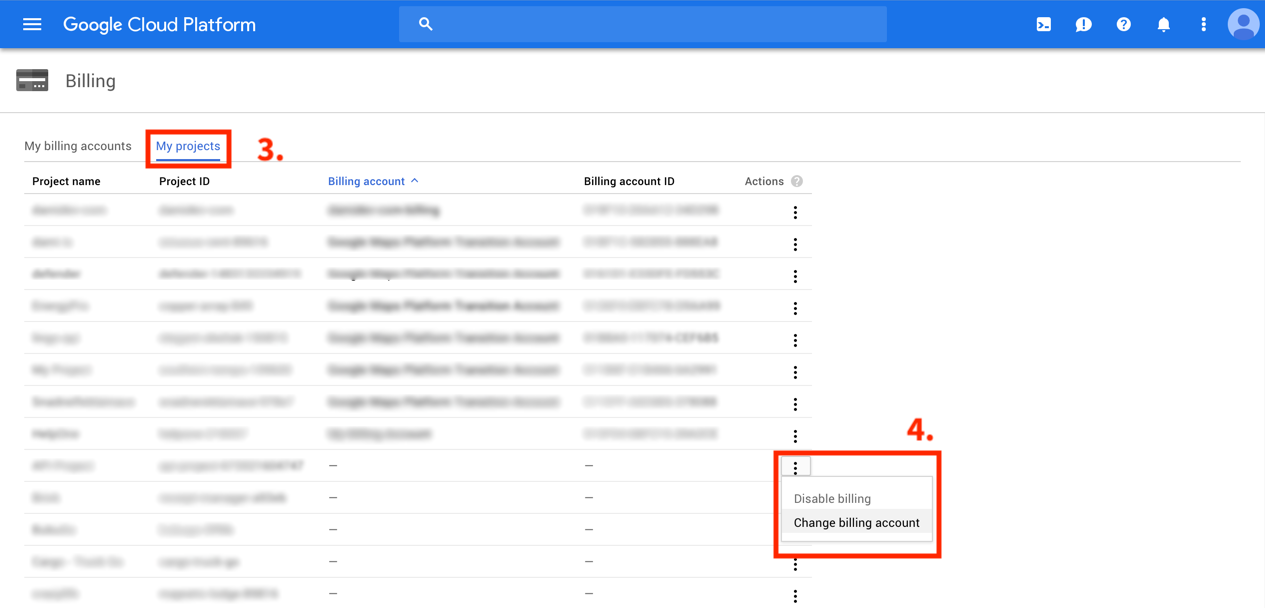Select Change billing account from the menu

(x=856, y=522)
